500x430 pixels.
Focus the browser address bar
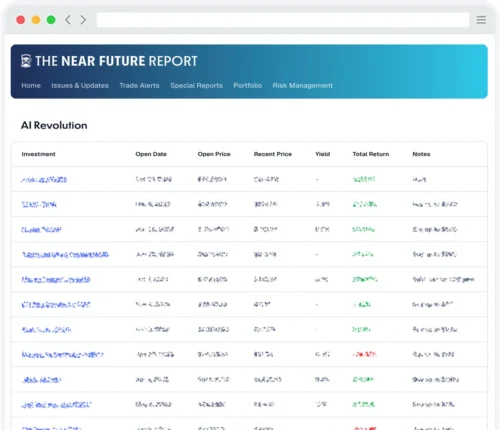[283, 20]
